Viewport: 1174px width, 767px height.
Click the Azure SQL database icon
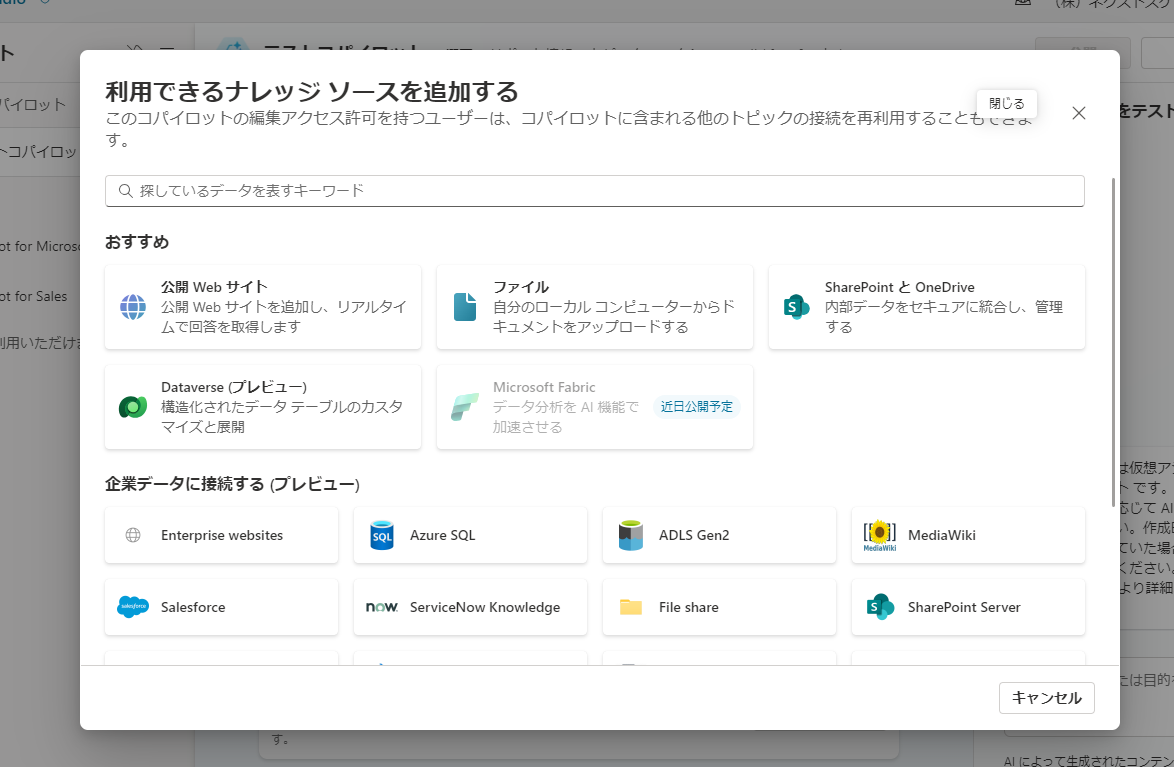[382, 535]
